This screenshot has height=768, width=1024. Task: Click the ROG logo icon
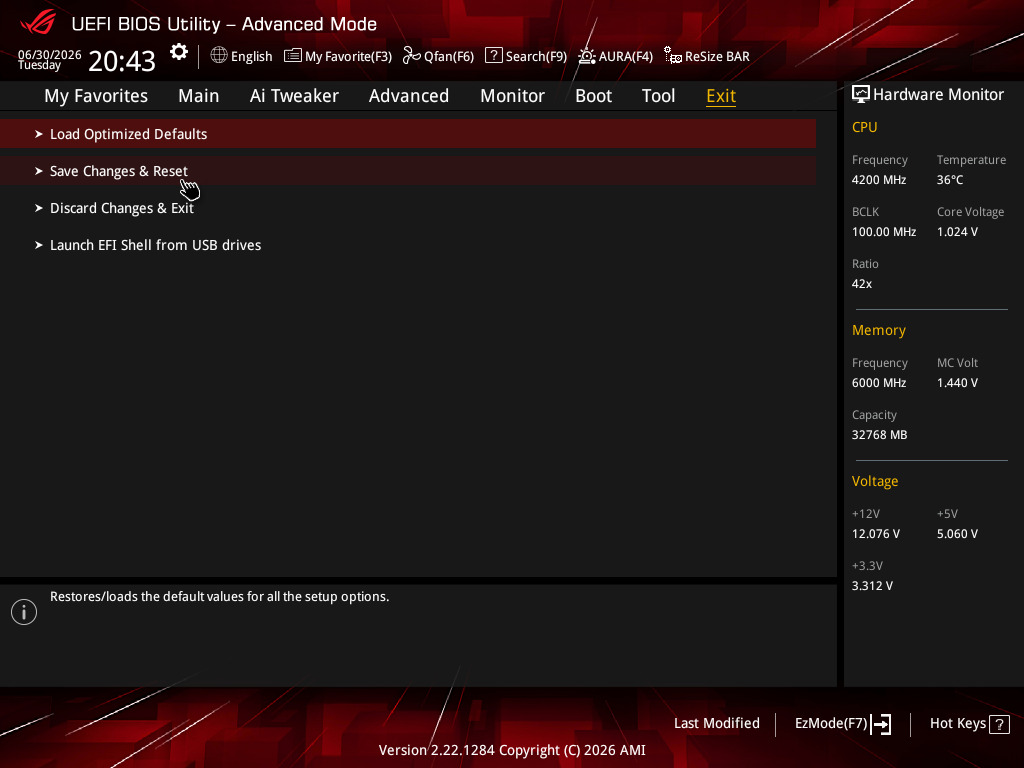coord(38,22)
